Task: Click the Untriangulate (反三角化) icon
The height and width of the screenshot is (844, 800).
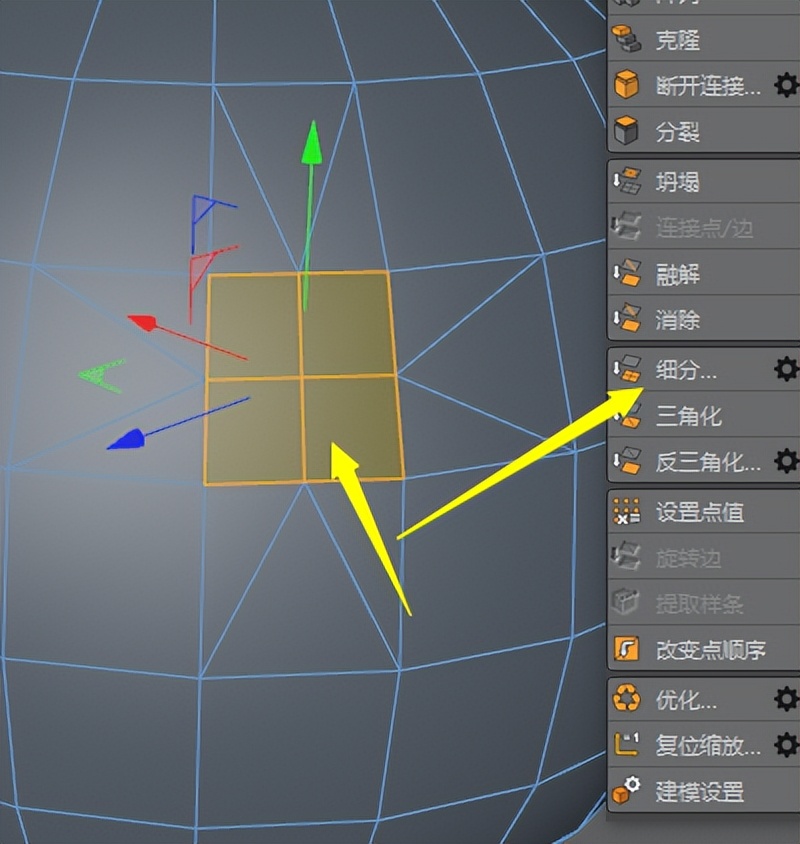Action: tap(628, 462)
